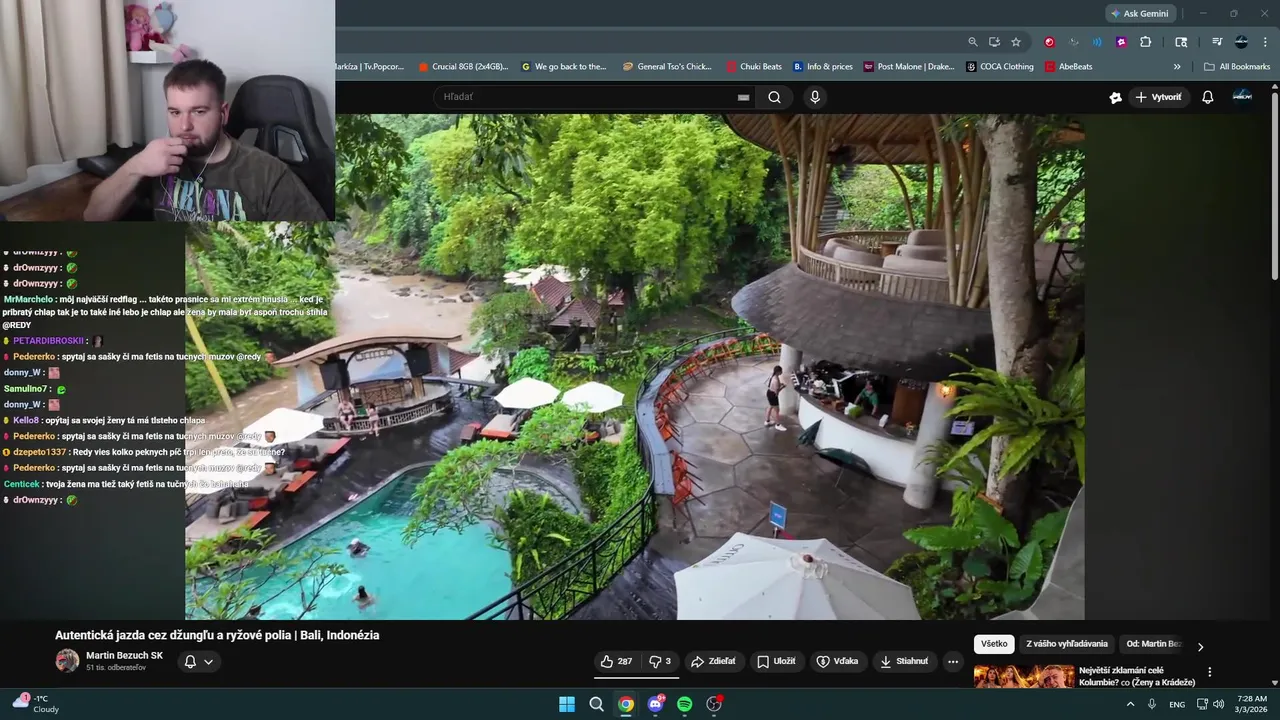Image resolution: width=1280 pixels, height=720 pixels.
Task: Like the video with thumbs up
Action: tap(616, 661)
